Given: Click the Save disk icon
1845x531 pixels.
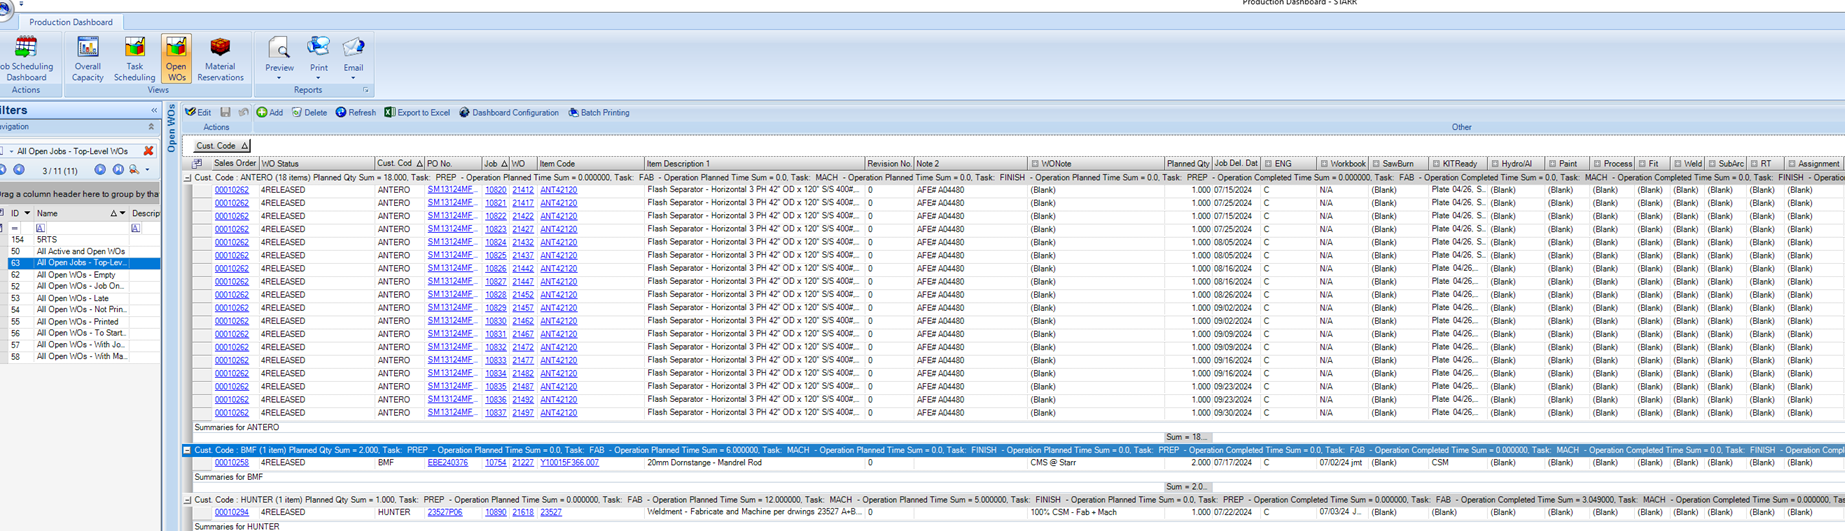Looking at the screenshot, I should [x=225, y=113].
